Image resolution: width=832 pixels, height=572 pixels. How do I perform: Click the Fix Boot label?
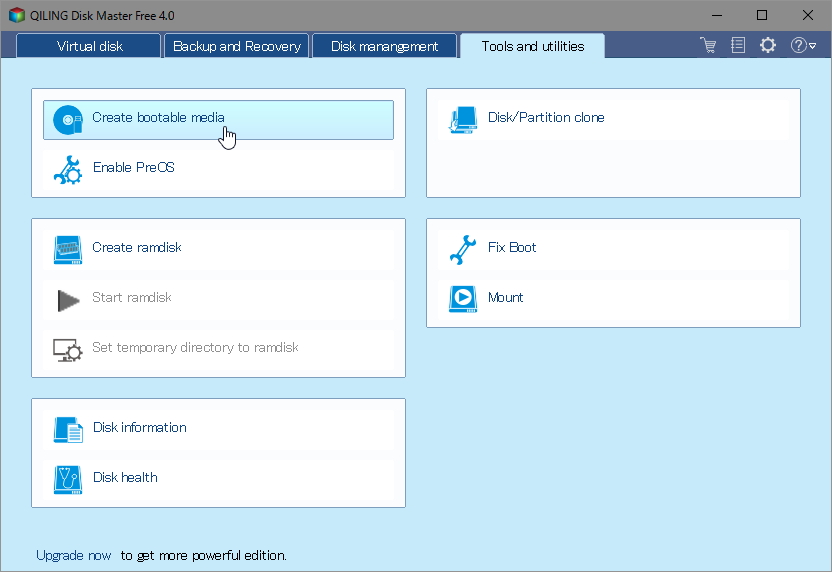512,247
